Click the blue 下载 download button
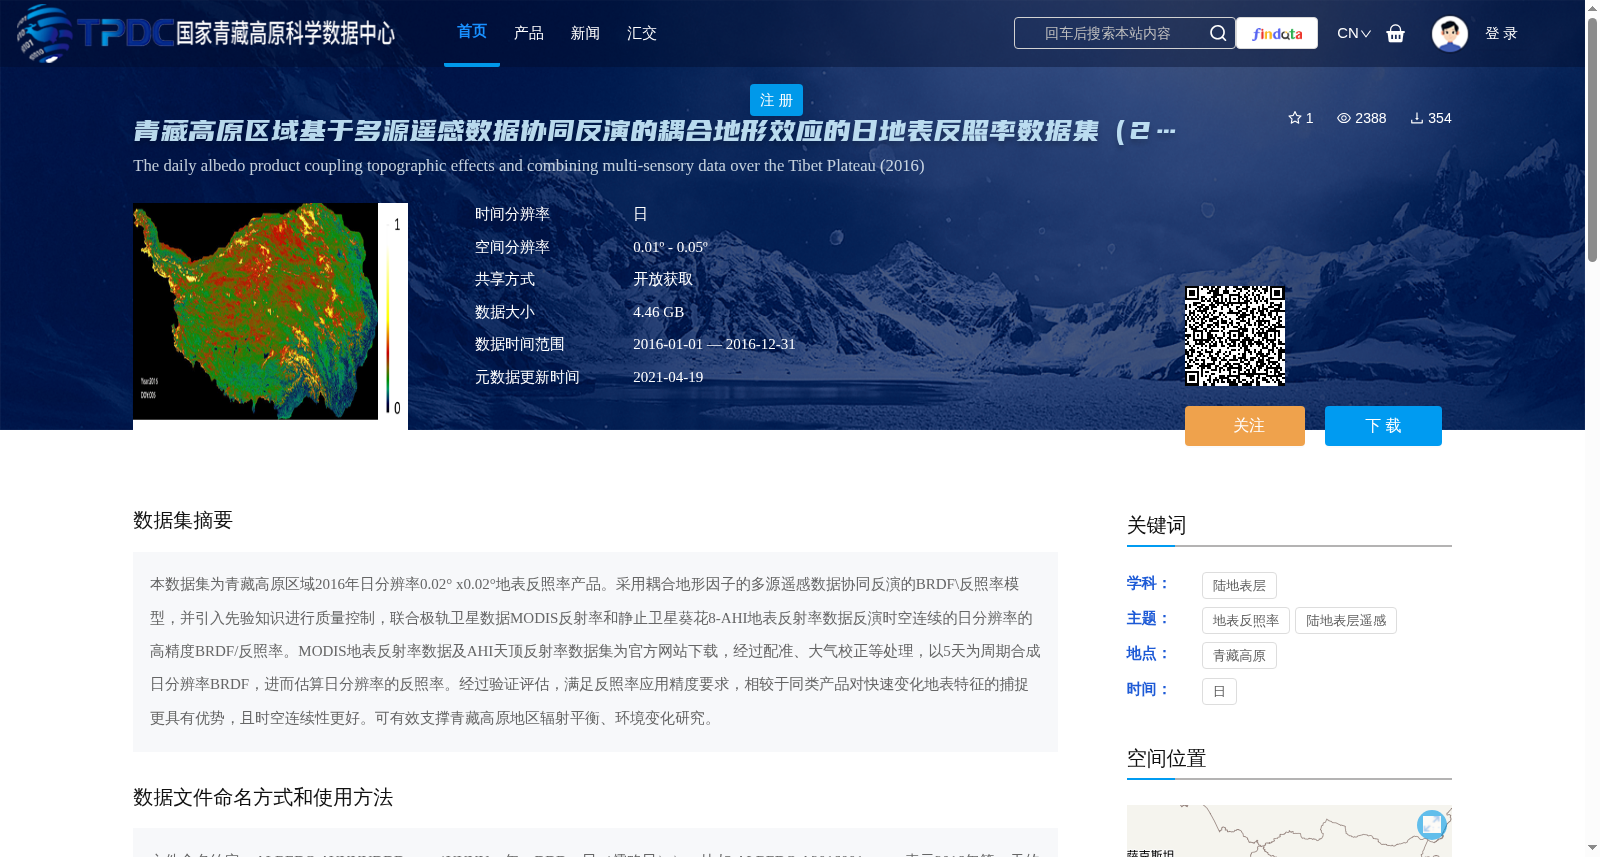 [x=1383, y=426]
